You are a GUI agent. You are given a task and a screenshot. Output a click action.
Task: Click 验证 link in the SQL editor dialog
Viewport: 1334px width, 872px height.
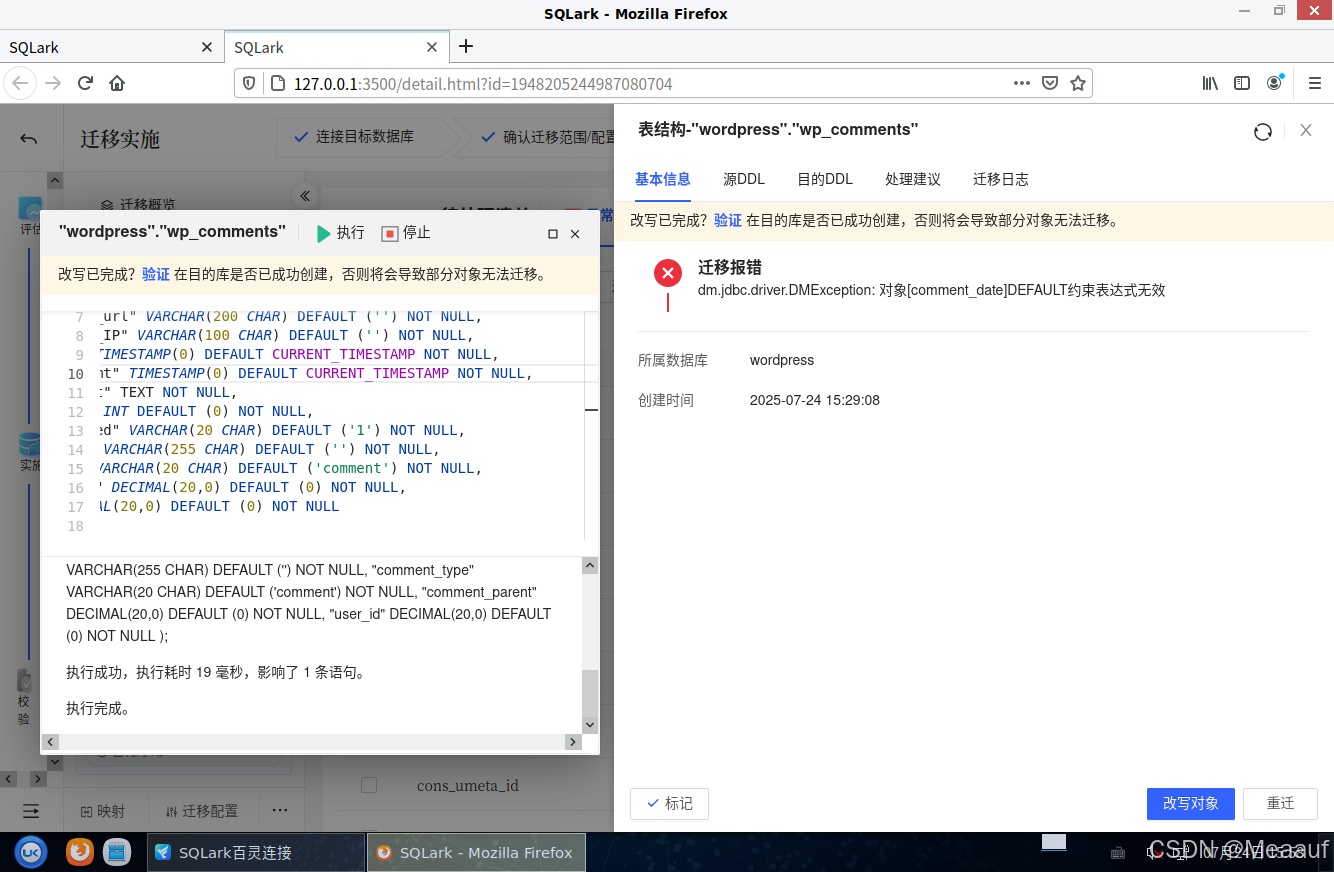(156, 273)
